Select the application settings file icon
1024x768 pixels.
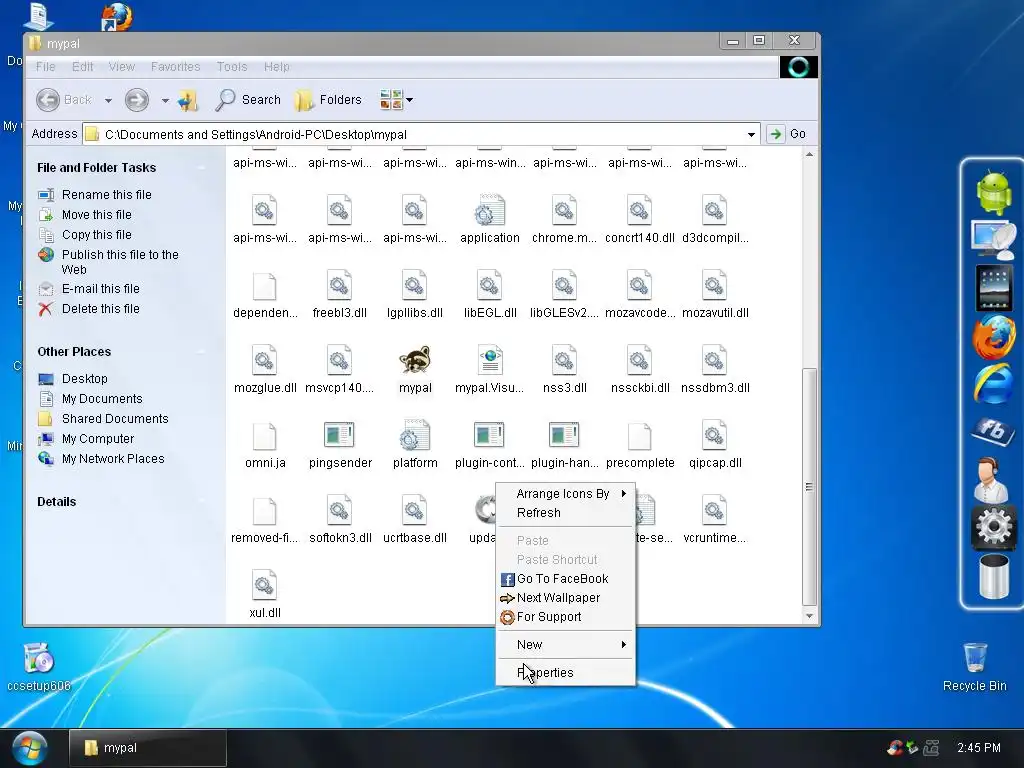(x=490, y=210)
